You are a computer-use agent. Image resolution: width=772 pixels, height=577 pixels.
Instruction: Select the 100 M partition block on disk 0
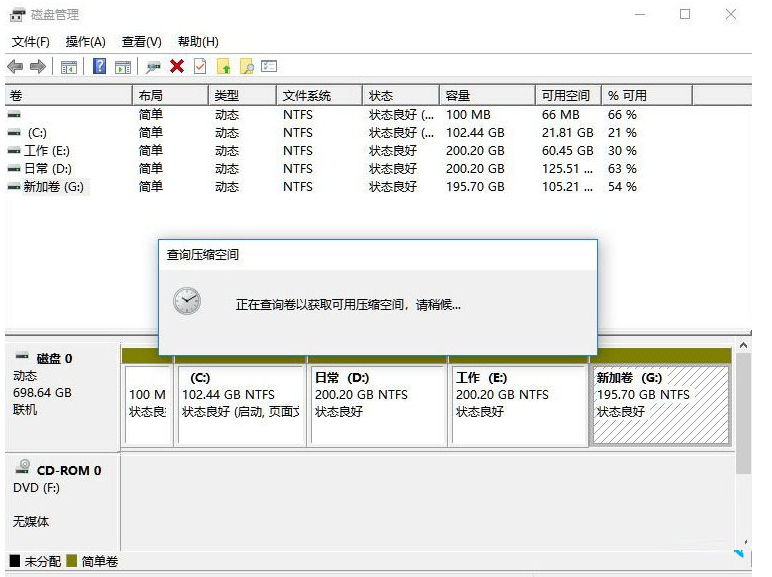click(x=148, y=405)
